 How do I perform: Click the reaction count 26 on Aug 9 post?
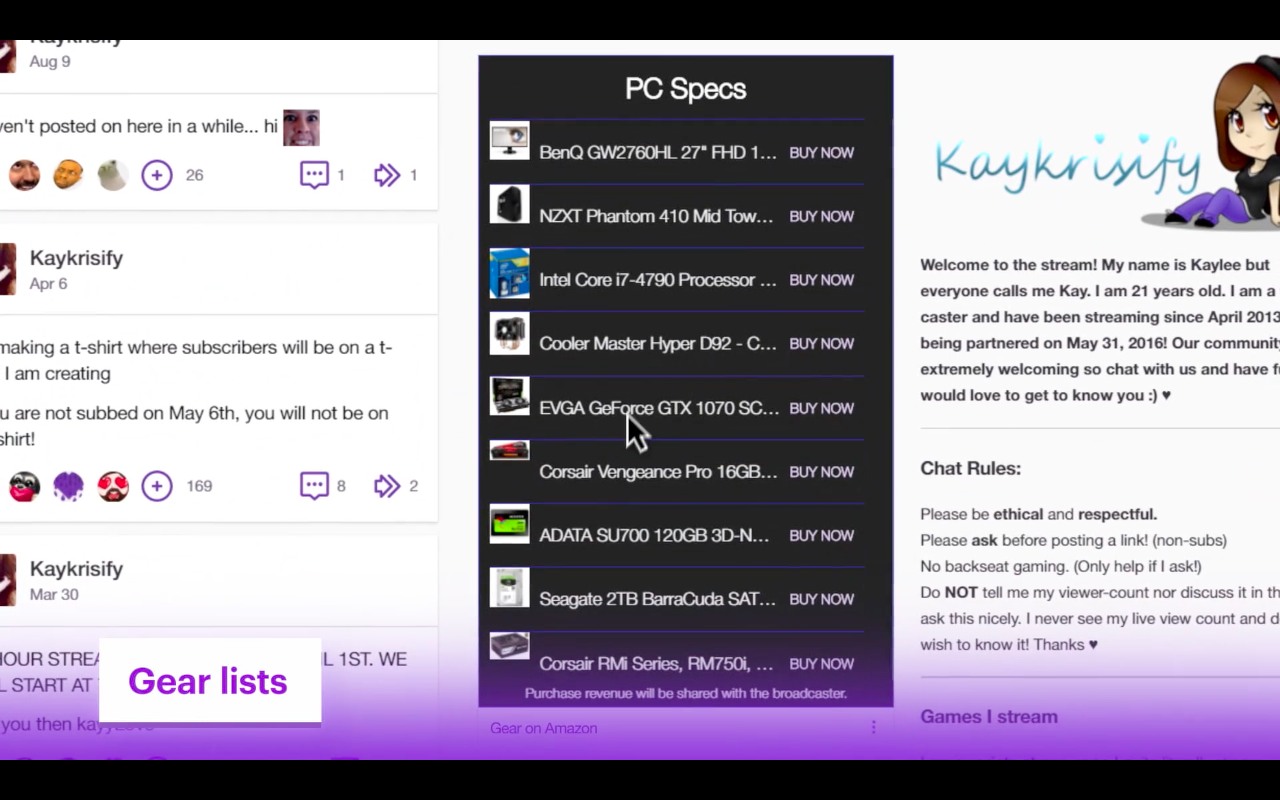coord(194,175)
